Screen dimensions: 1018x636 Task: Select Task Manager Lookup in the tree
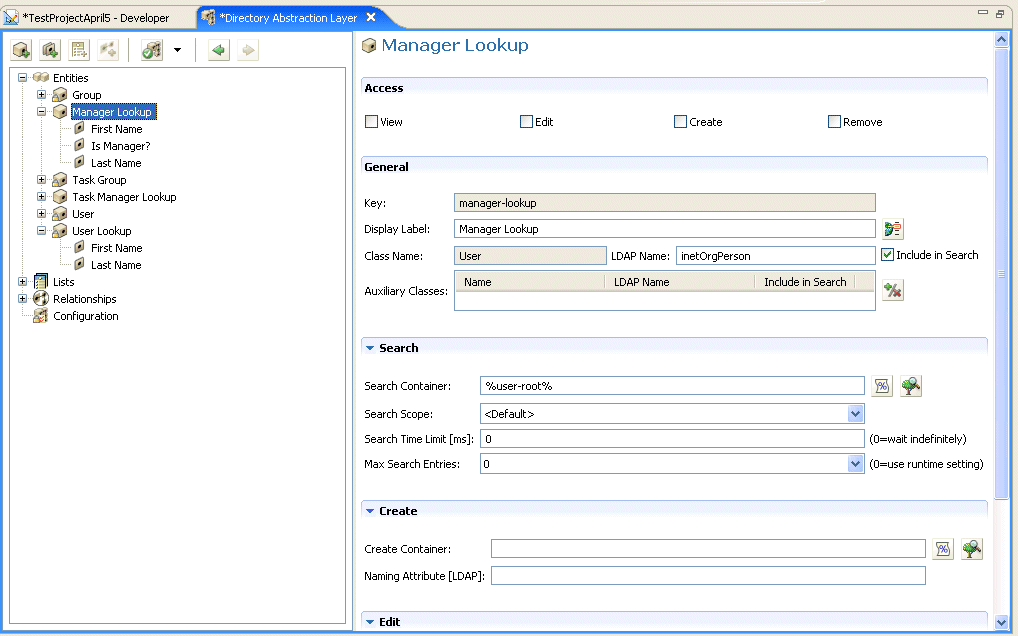[x=124, y=197]
